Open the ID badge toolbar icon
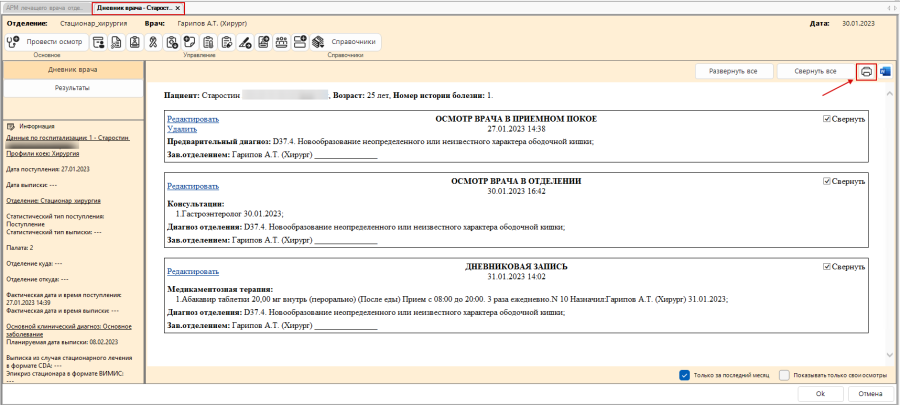Screen dimensions: 900x405 (134, 42)
